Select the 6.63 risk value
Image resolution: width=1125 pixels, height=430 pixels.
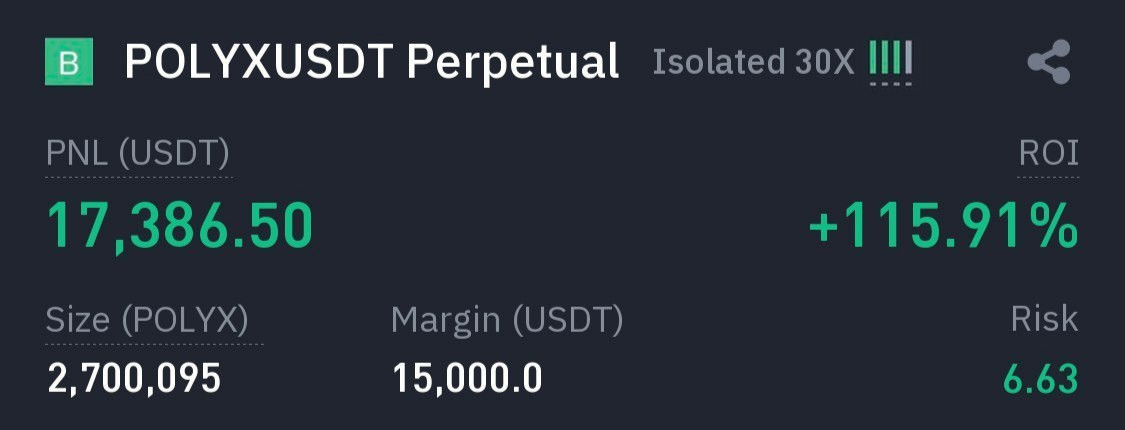coord(1040,379)
